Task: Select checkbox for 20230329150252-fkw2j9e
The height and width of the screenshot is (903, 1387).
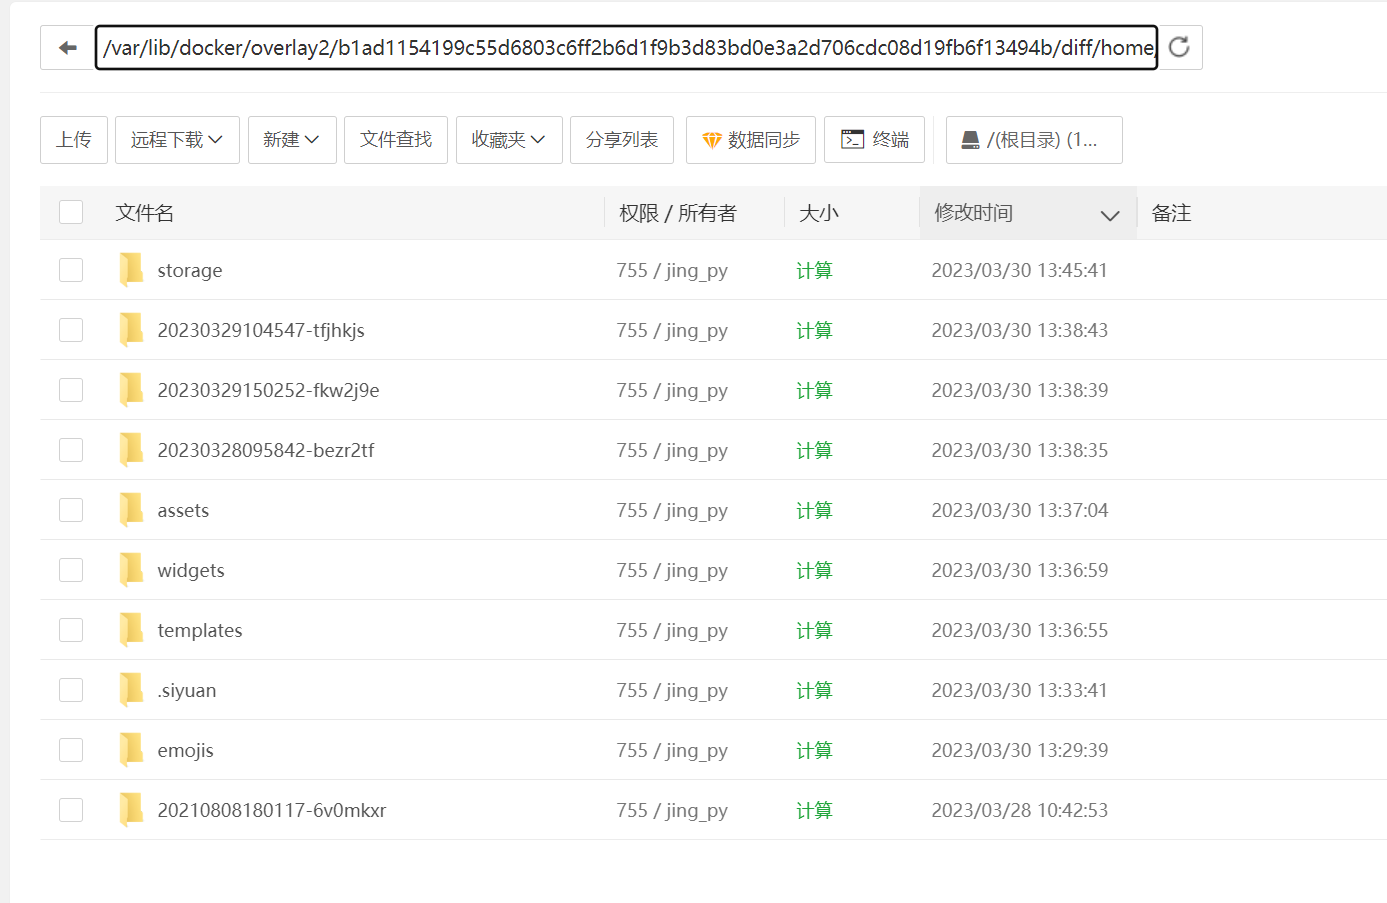Action: point(71,390)
